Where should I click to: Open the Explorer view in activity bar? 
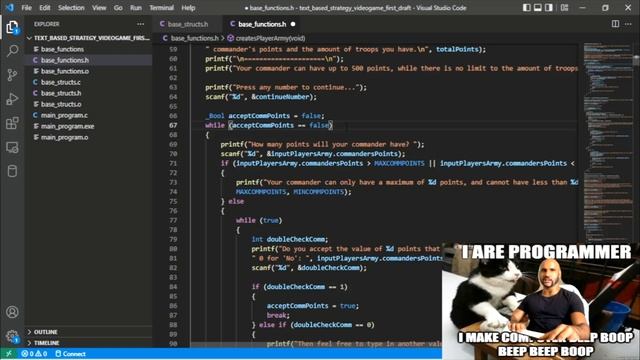click(x=12, y=28)
